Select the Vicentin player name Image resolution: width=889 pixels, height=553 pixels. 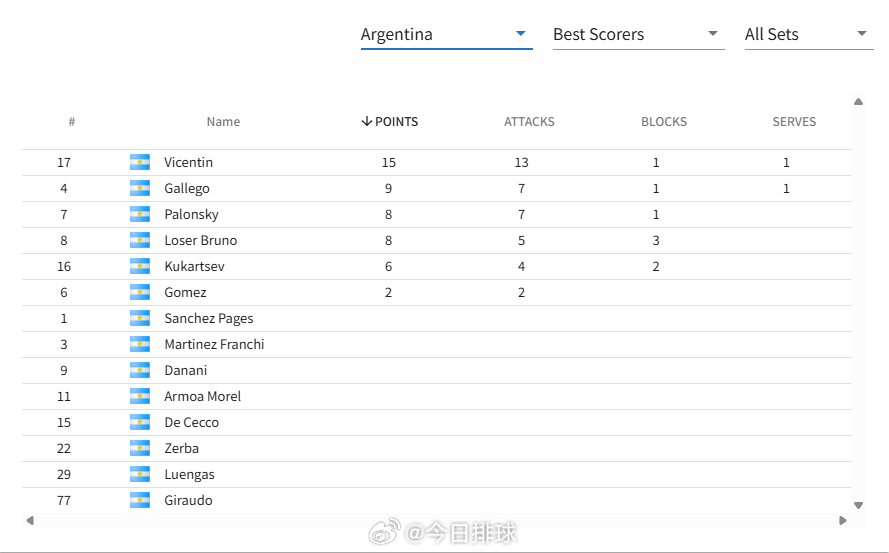tap(188, 162)
